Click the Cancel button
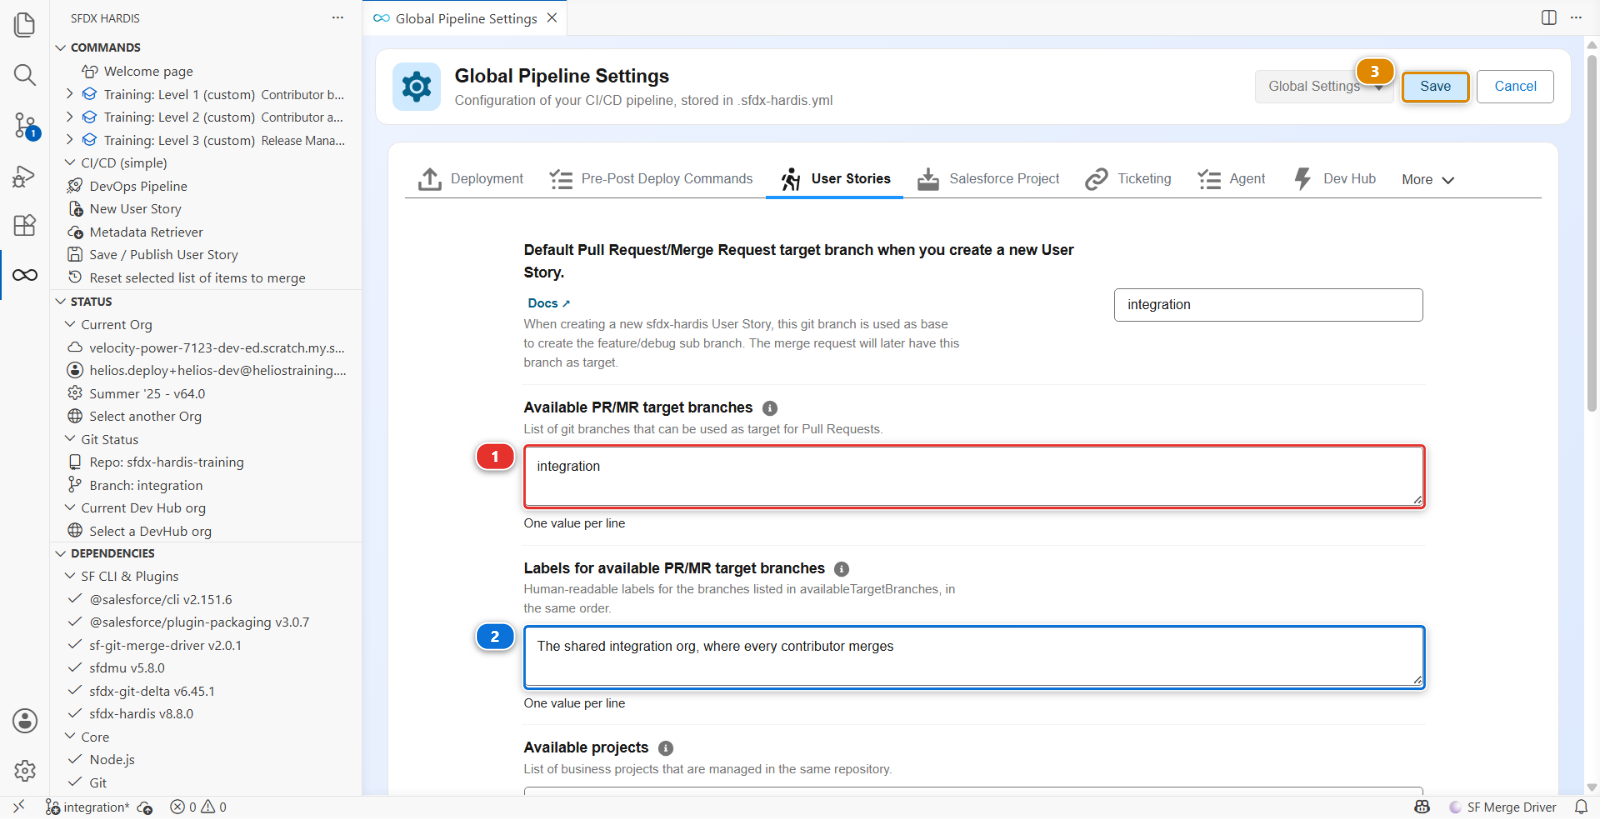The width and height of the screenshot is (1600, 819). pos(1515,87)
